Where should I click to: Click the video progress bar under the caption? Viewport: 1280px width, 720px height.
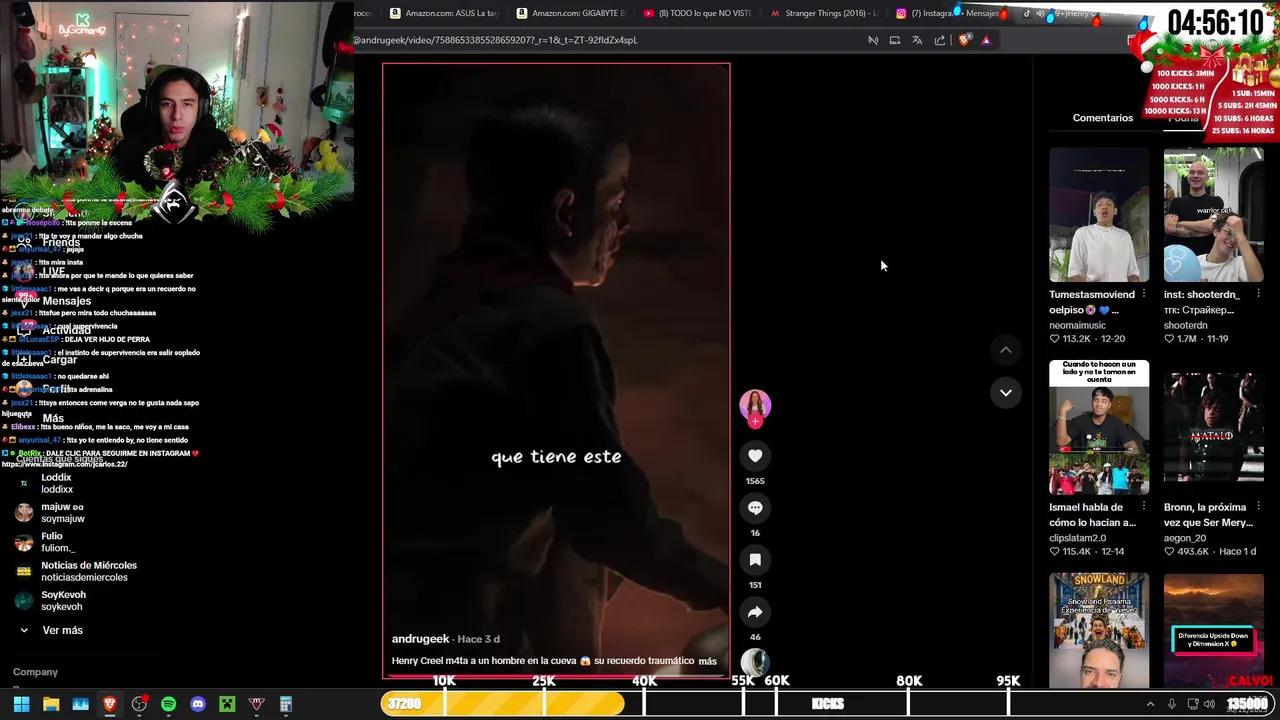556,676
